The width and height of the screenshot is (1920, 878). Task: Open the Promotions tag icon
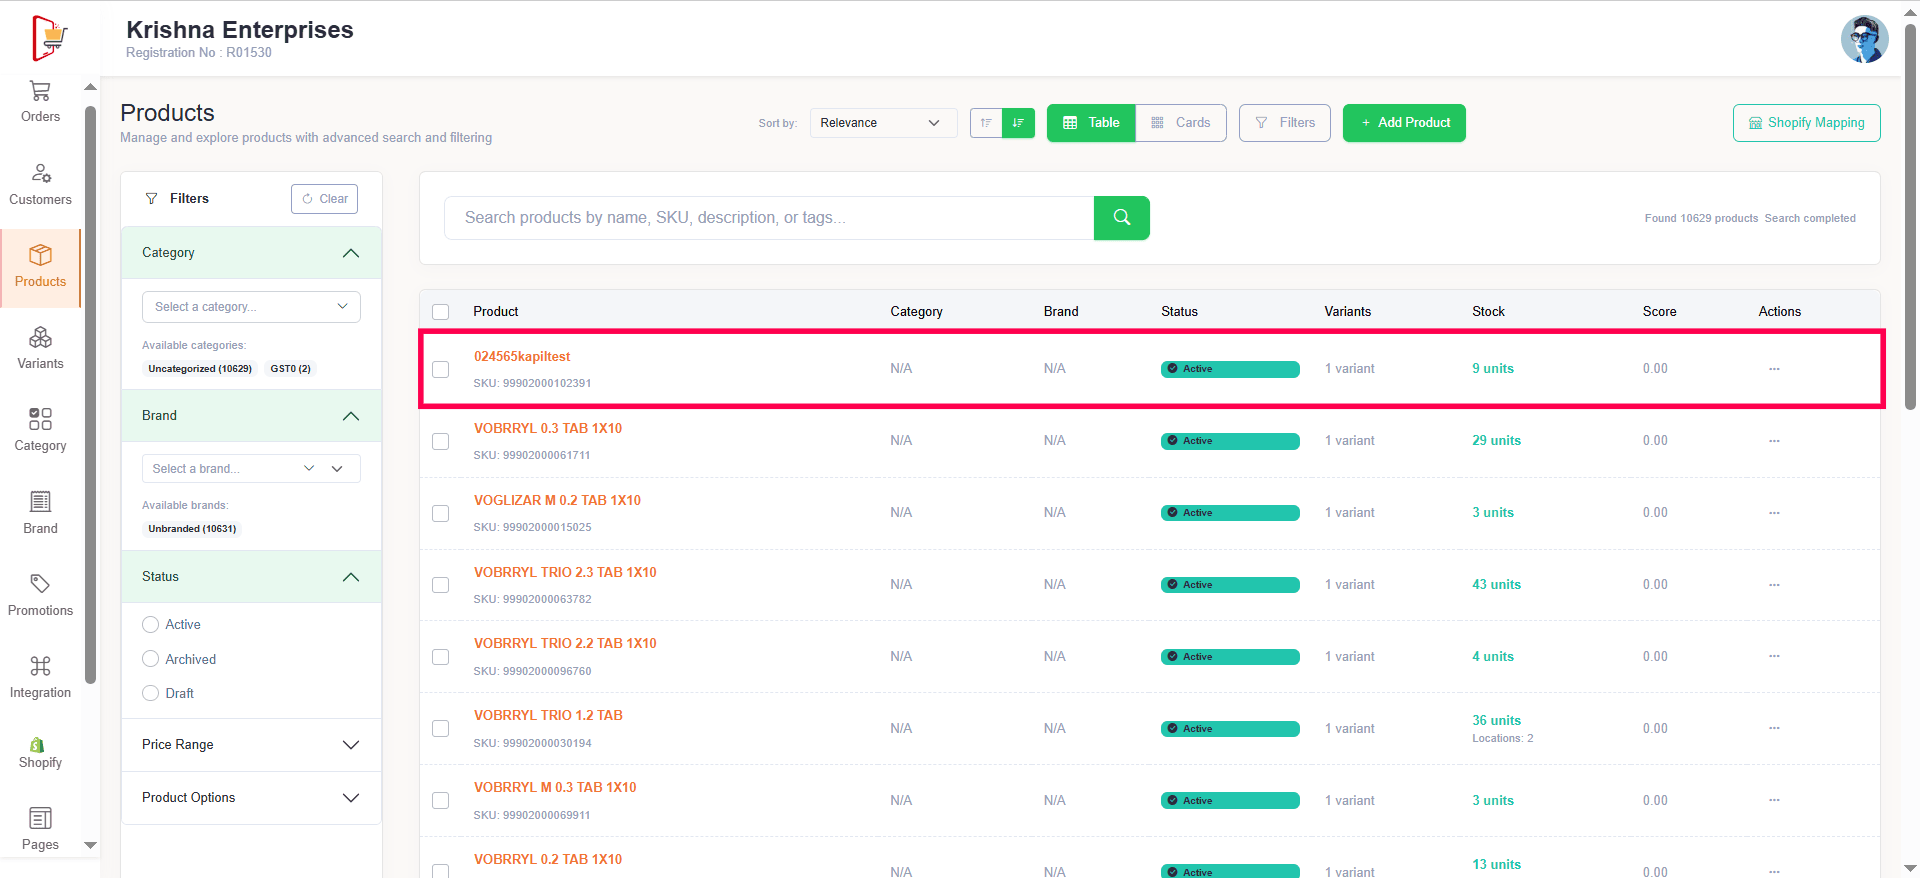40,584
